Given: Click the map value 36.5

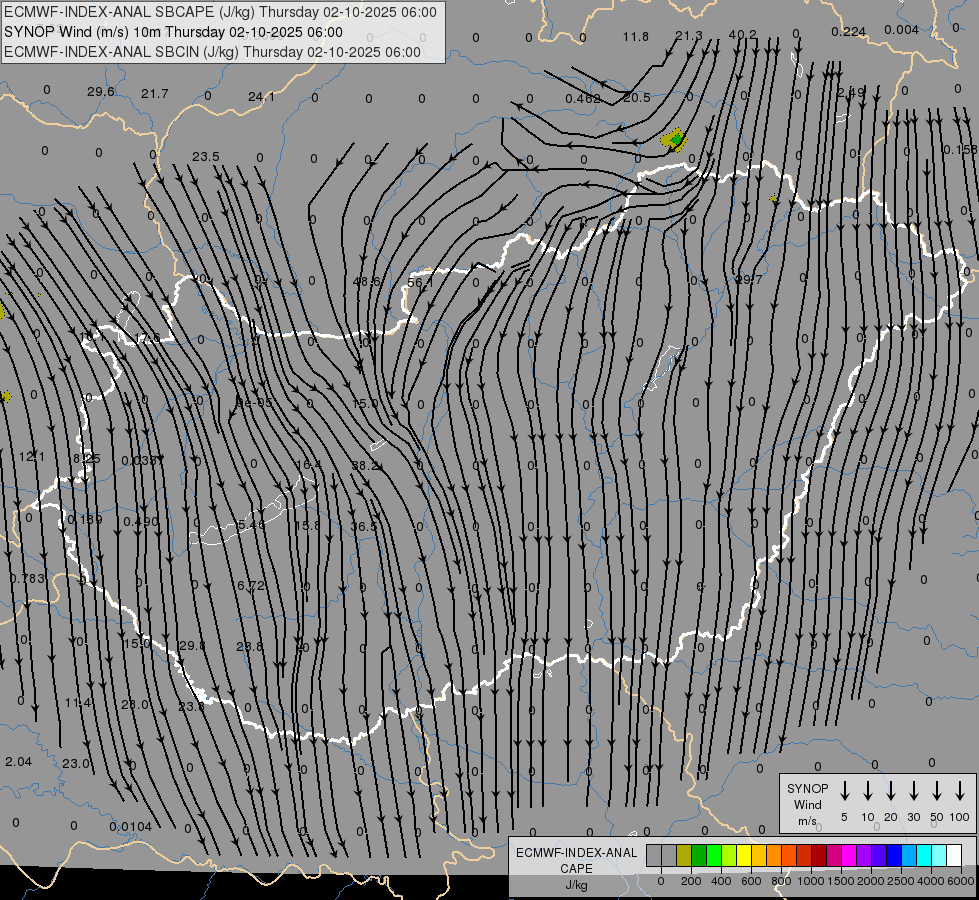Looking at the screenshot, I should point(363,527).
